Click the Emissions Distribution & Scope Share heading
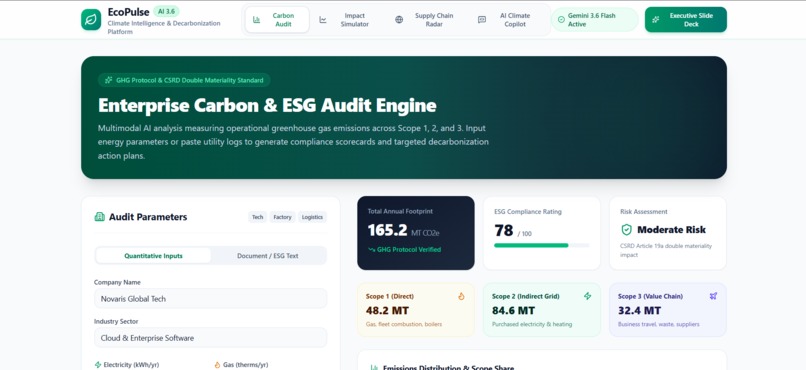This screenshot has height=370, width=806. click(x=448, y=367)
